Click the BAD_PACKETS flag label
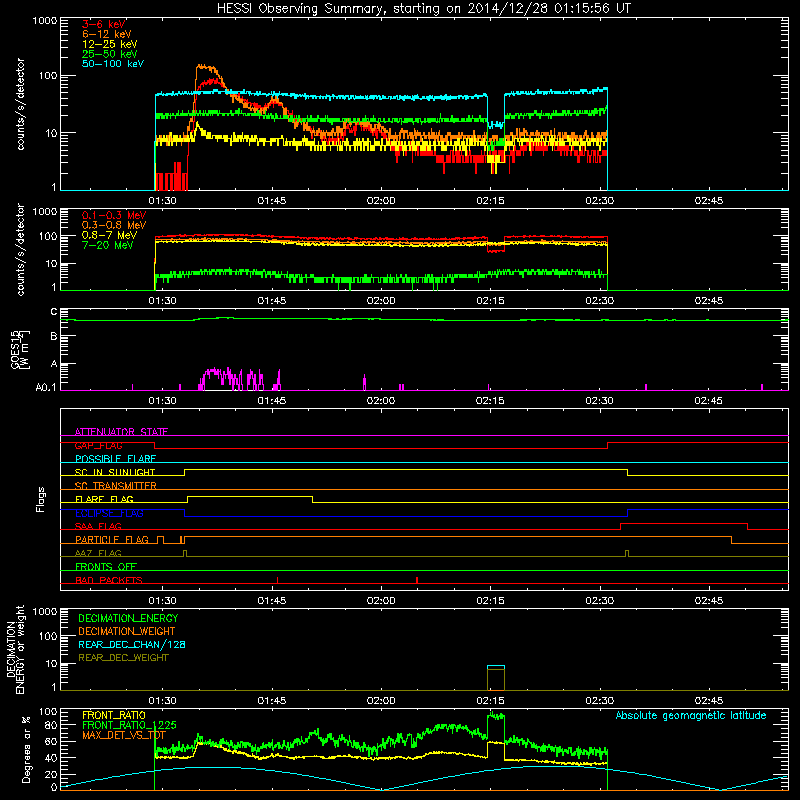Viewport: 800px width, 800px height. point(109,580)
